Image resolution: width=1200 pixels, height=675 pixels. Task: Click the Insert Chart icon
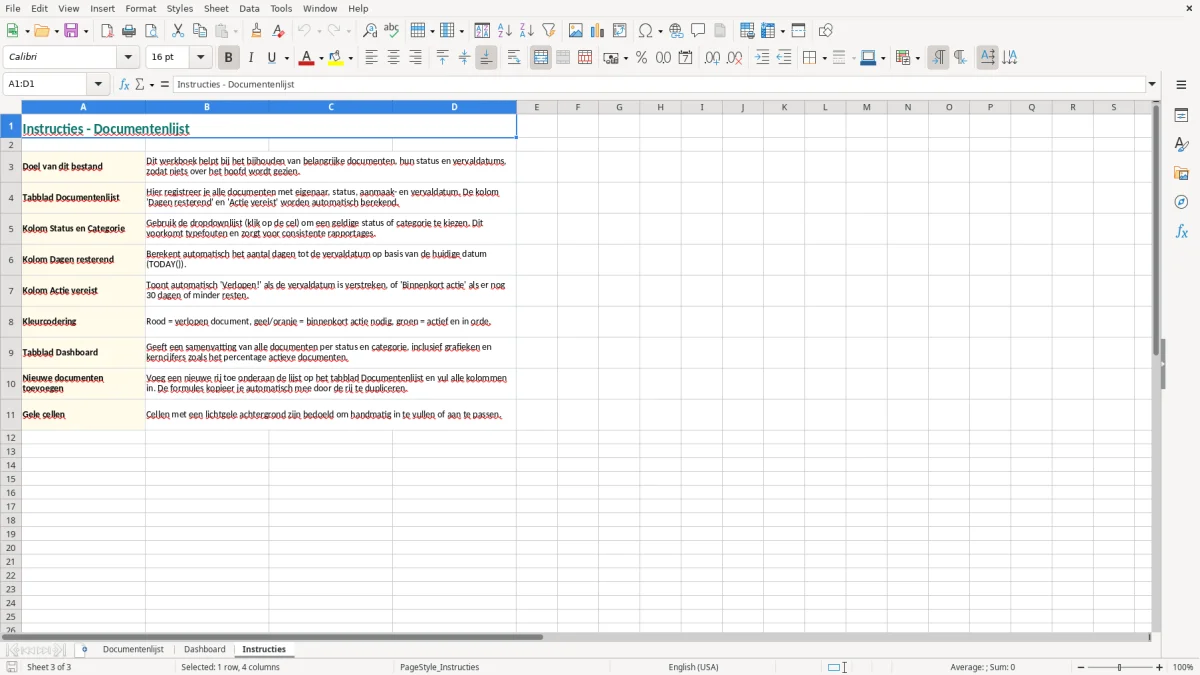(598, 31)
